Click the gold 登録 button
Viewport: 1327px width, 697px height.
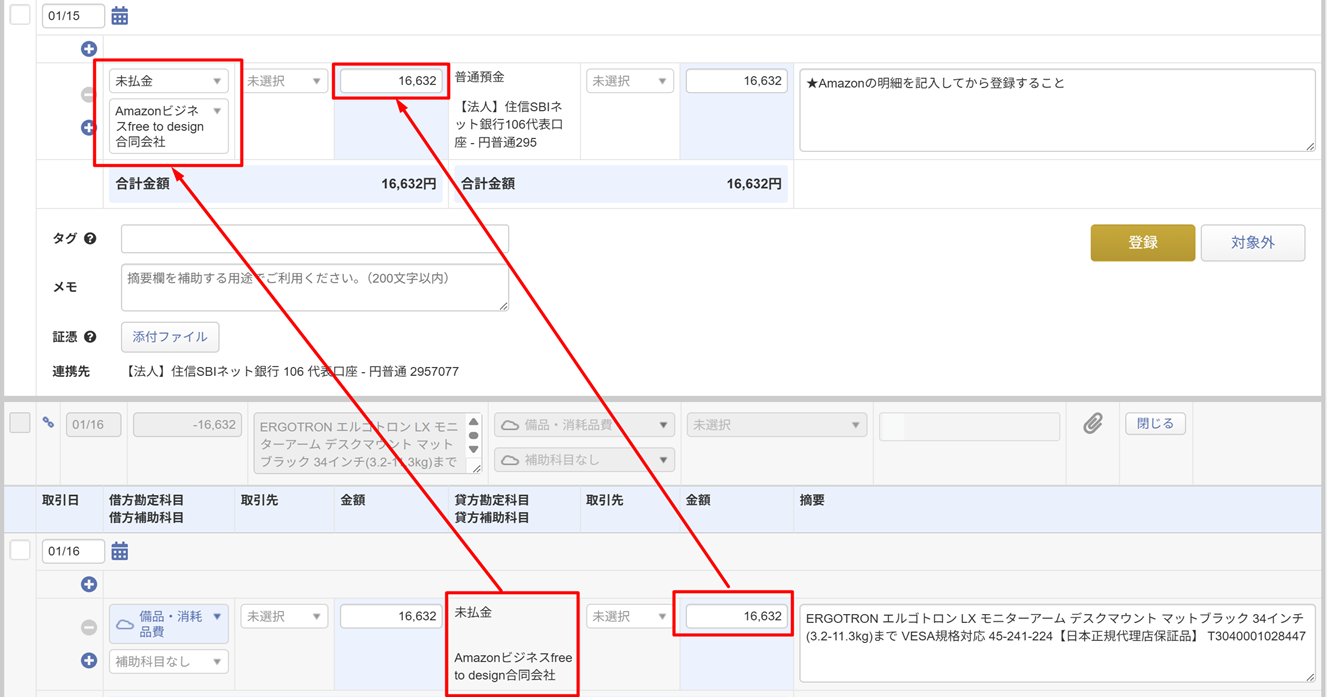[1142, 243]
